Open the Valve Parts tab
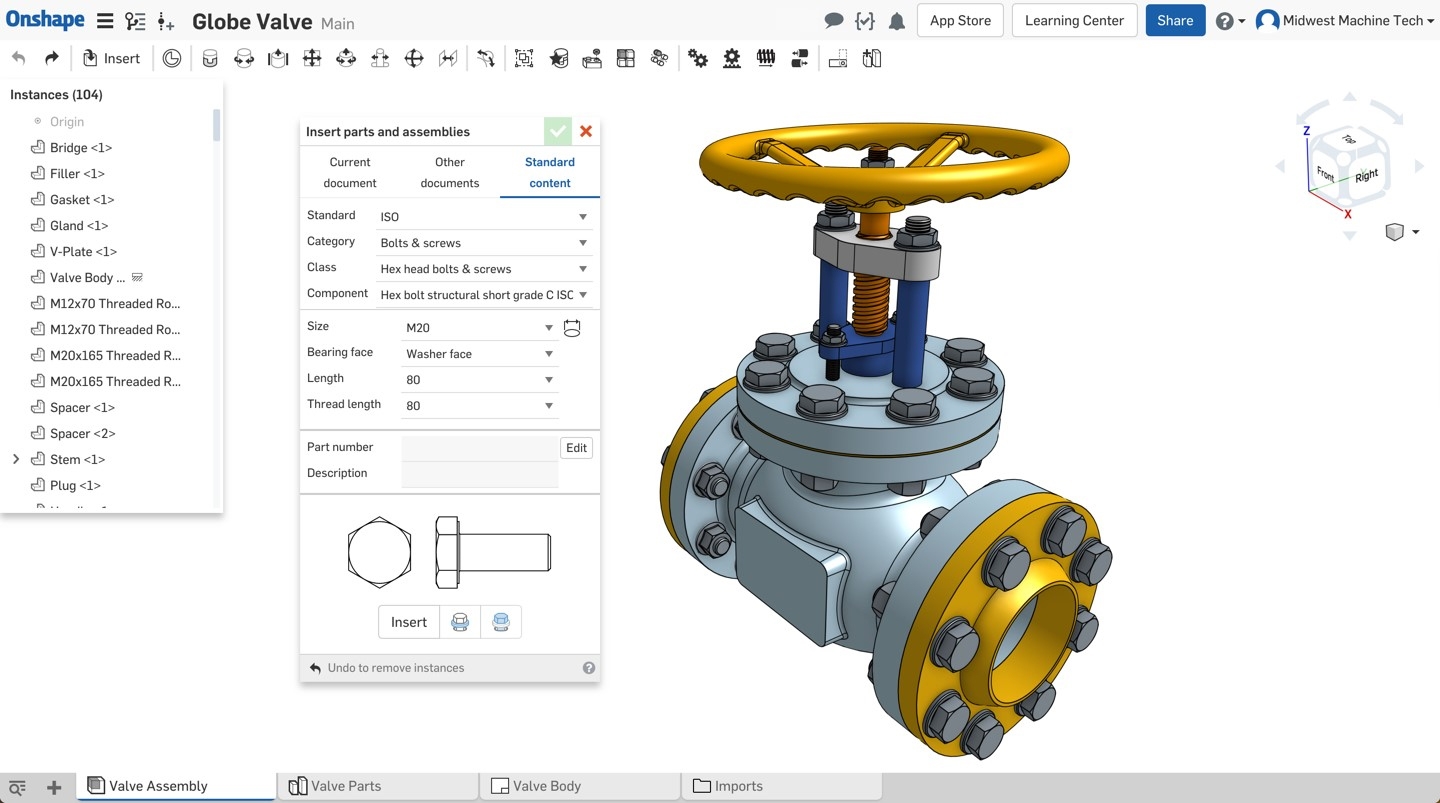1440x803 pixels. (378, 786)
